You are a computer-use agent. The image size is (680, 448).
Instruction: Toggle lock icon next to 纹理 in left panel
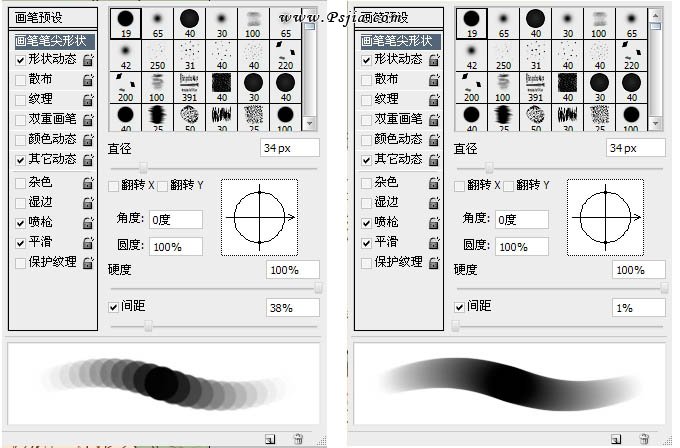tap(88, 100)
